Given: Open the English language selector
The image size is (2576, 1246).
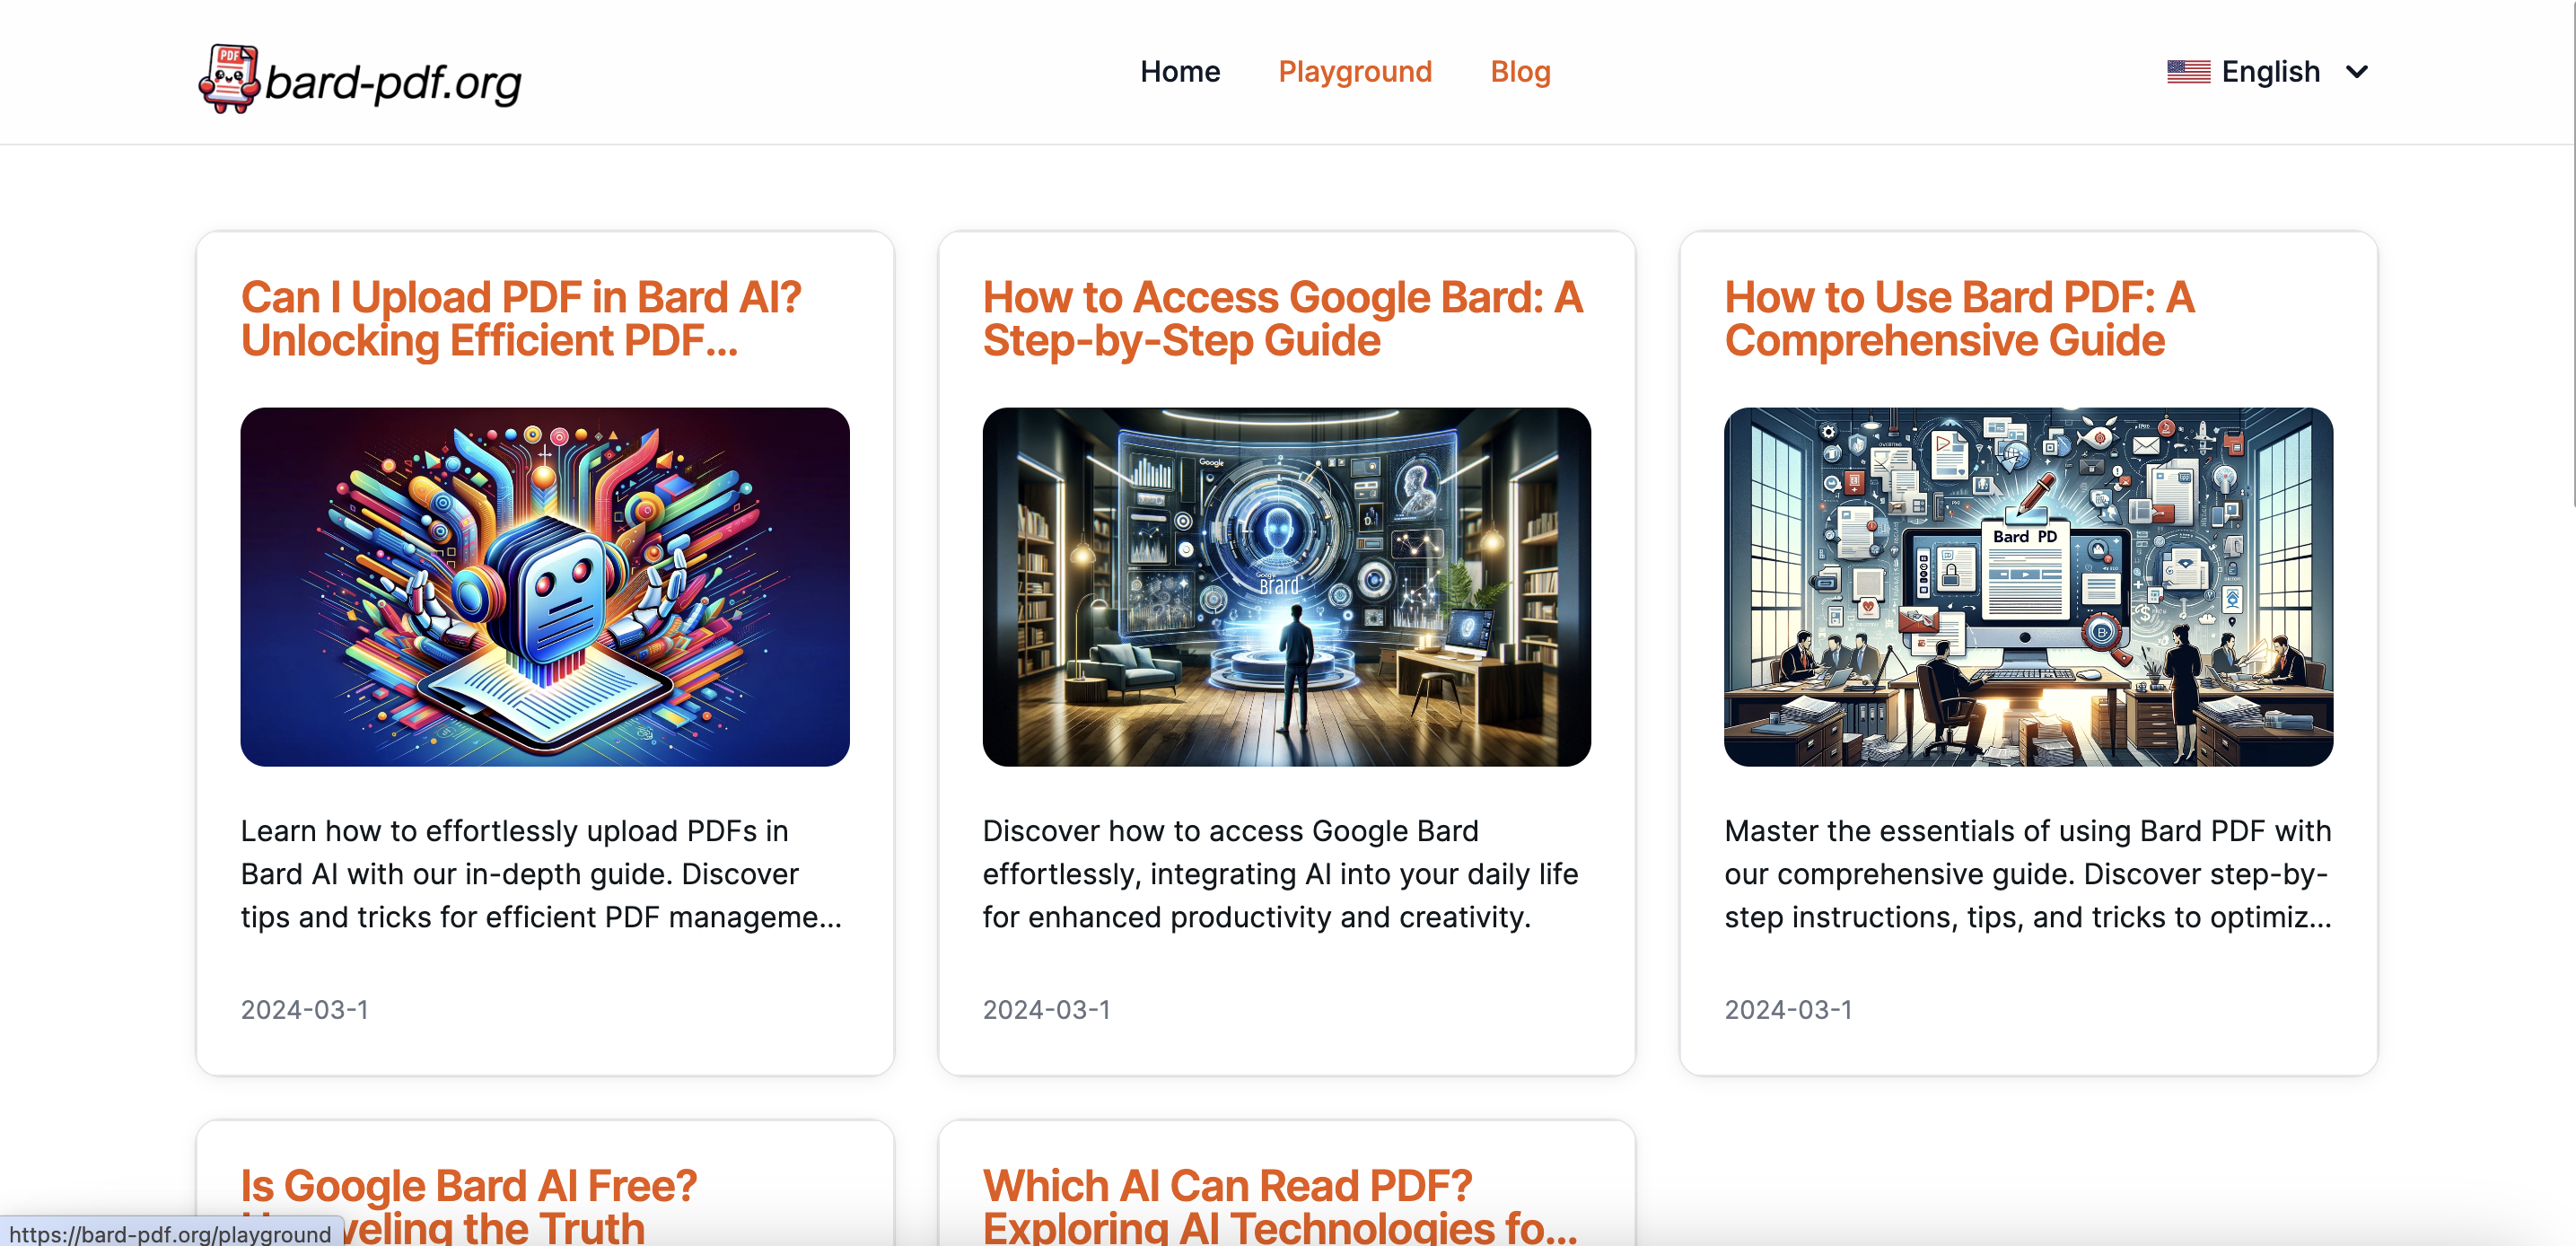Looking at the screenshot, I should pyautogui.click(x=2270, y=72).
